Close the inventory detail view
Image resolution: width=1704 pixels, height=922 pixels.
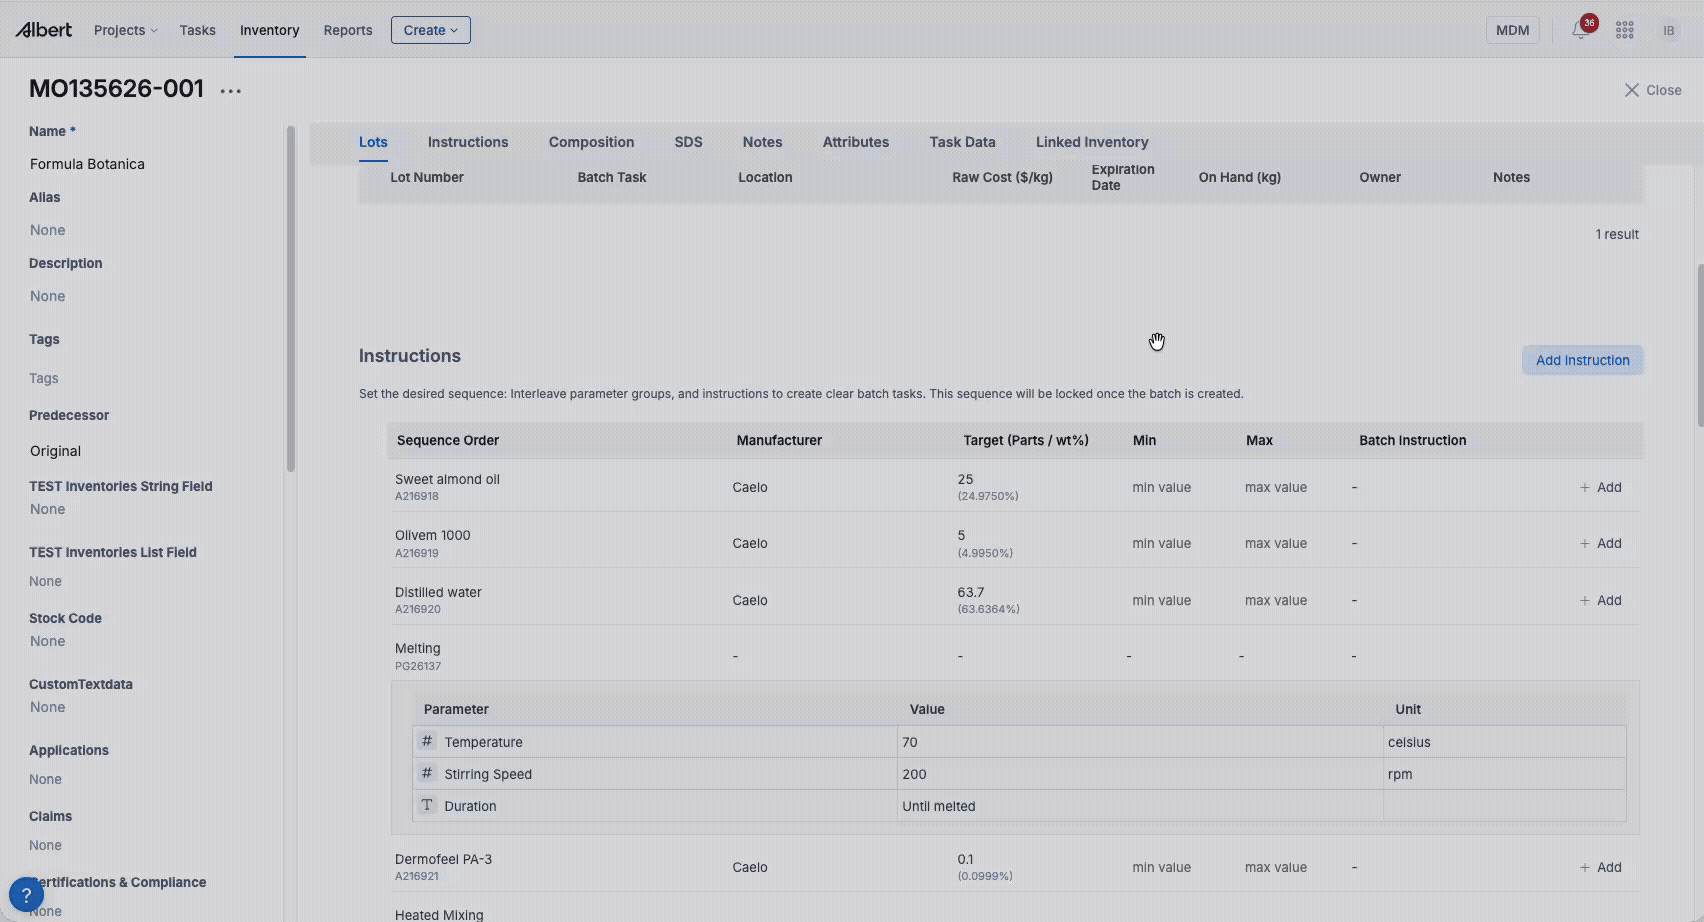1652,90
